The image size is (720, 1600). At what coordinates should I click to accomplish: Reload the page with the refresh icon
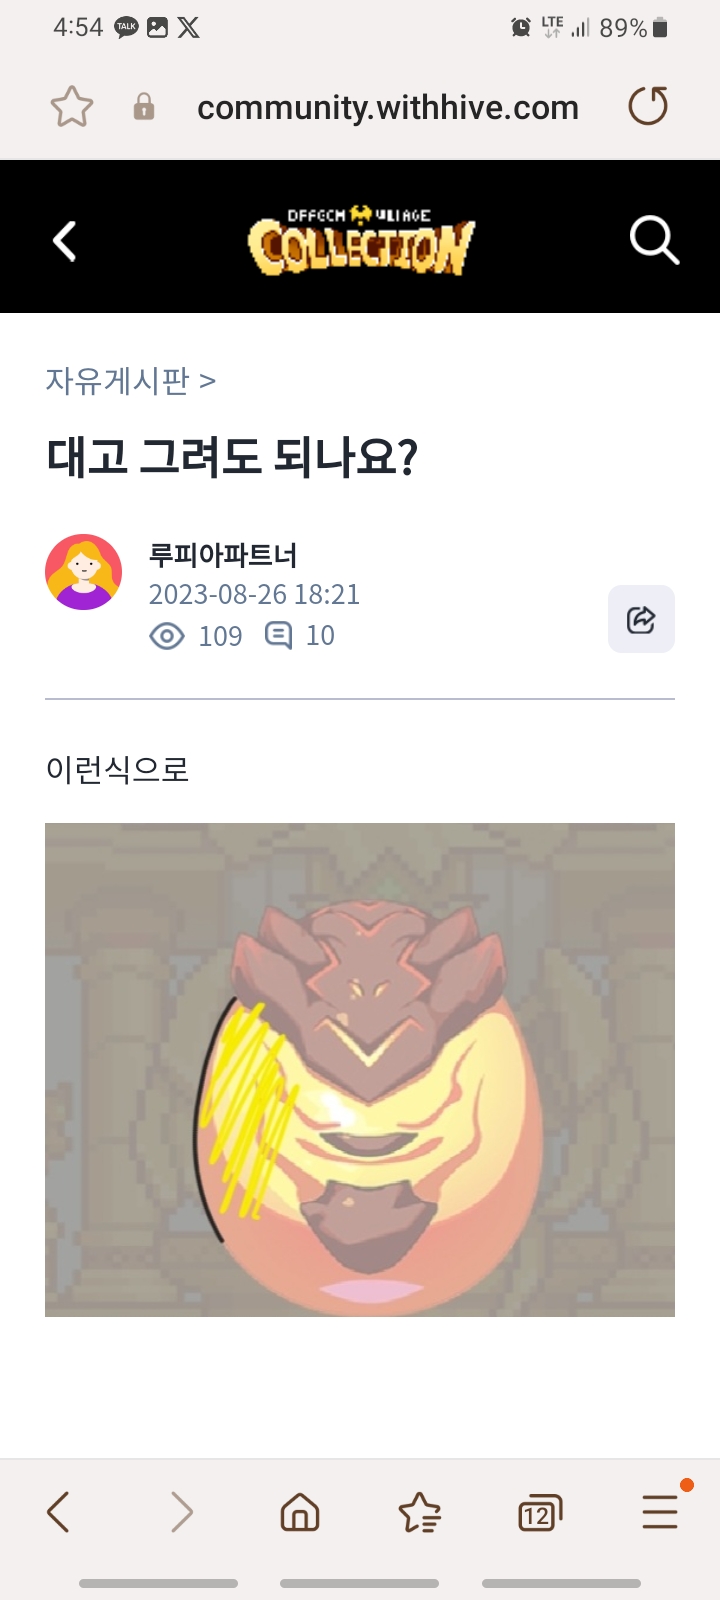point(648,106)
